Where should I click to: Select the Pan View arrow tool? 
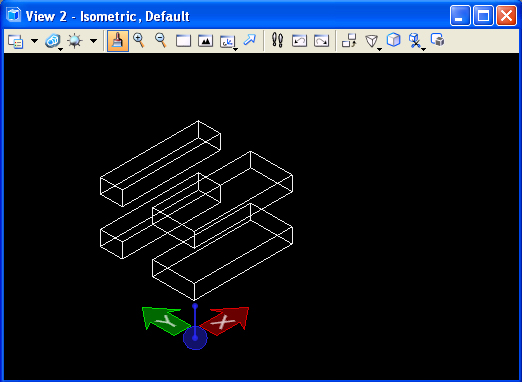[249, 40]
